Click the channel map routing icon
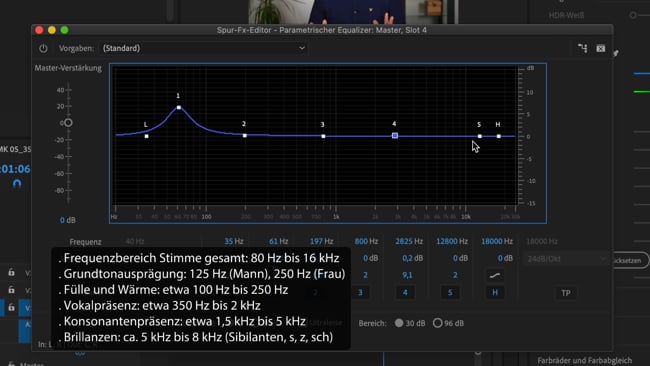 point(582,48)
